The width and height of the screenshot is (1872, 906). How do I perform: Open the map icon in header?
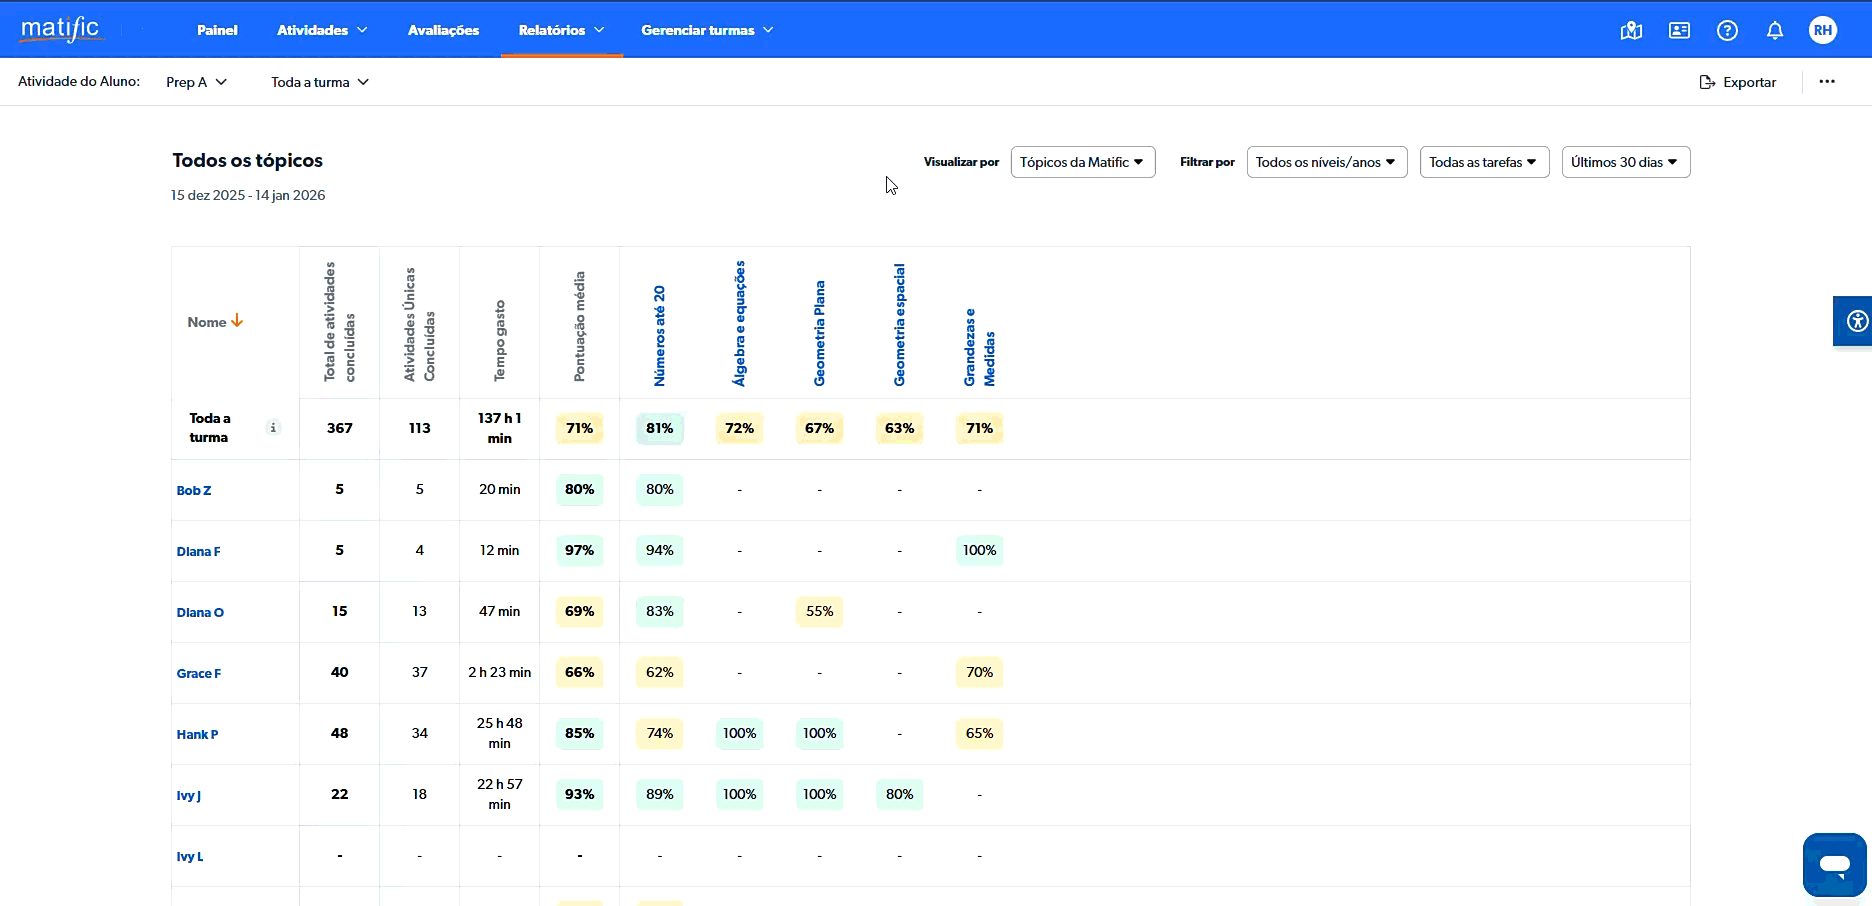coord(1631,30)
